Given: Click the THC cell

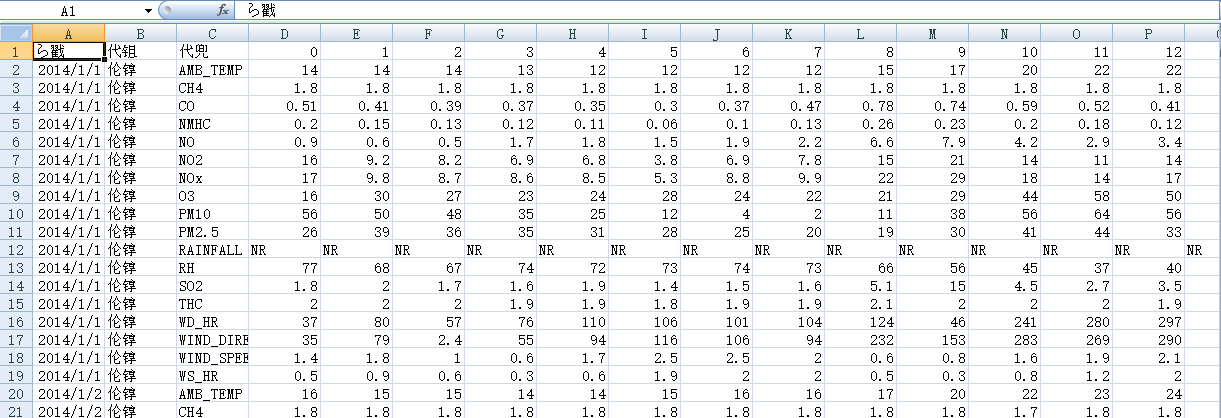Looking at the screenshot, I should coord(212,304).
